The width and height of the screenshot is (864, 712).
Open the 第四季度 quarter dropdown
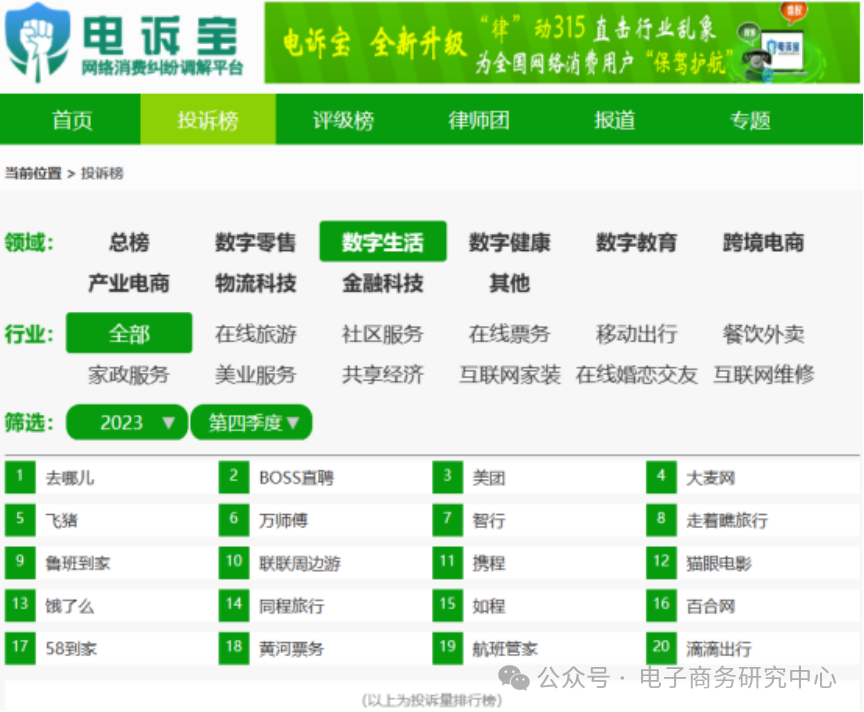coord(251,422)
